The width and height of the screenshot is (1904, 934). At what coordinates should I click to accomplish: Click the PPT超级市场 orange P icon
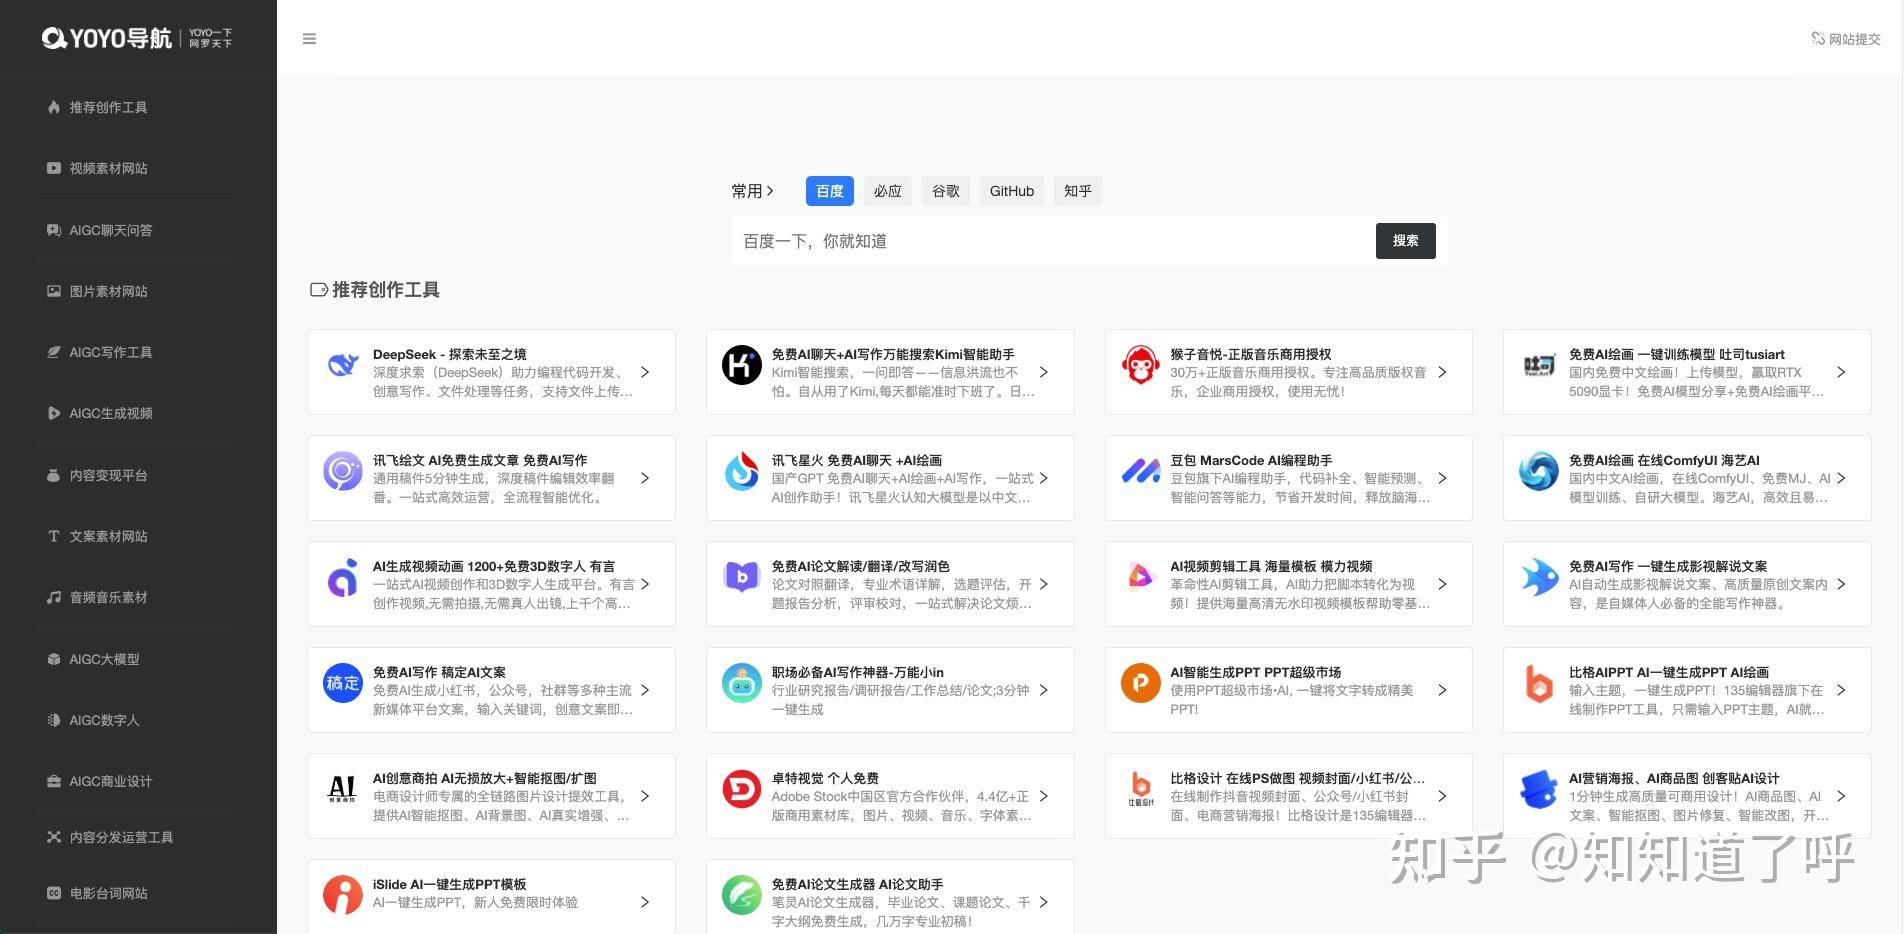(1140, 683)
